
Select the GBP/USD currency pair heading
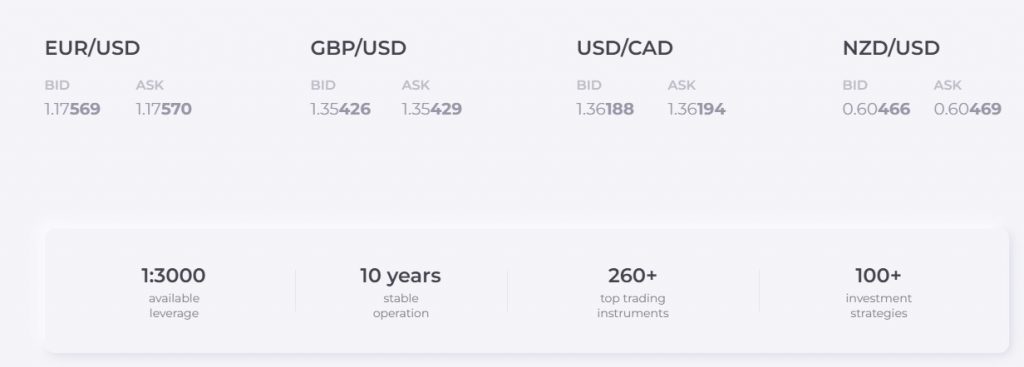(x=359, y=48)
